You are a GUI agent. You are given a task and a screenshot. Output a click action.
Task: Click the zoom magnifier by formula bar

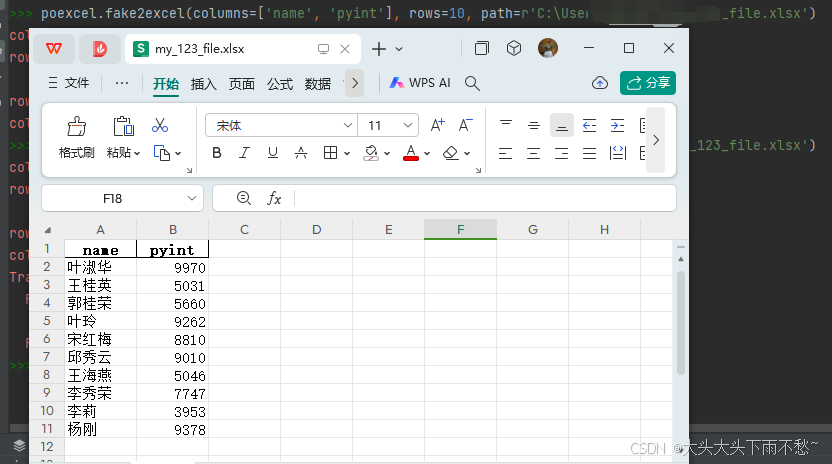tap(244, 198)
